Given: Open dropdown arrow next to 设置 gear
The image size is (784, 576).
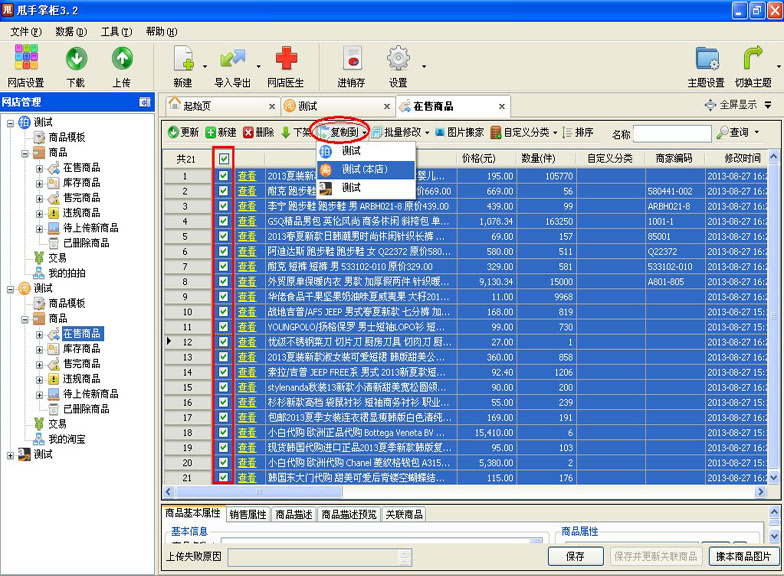Looking at the screenshot, I should tap(424, 66).
